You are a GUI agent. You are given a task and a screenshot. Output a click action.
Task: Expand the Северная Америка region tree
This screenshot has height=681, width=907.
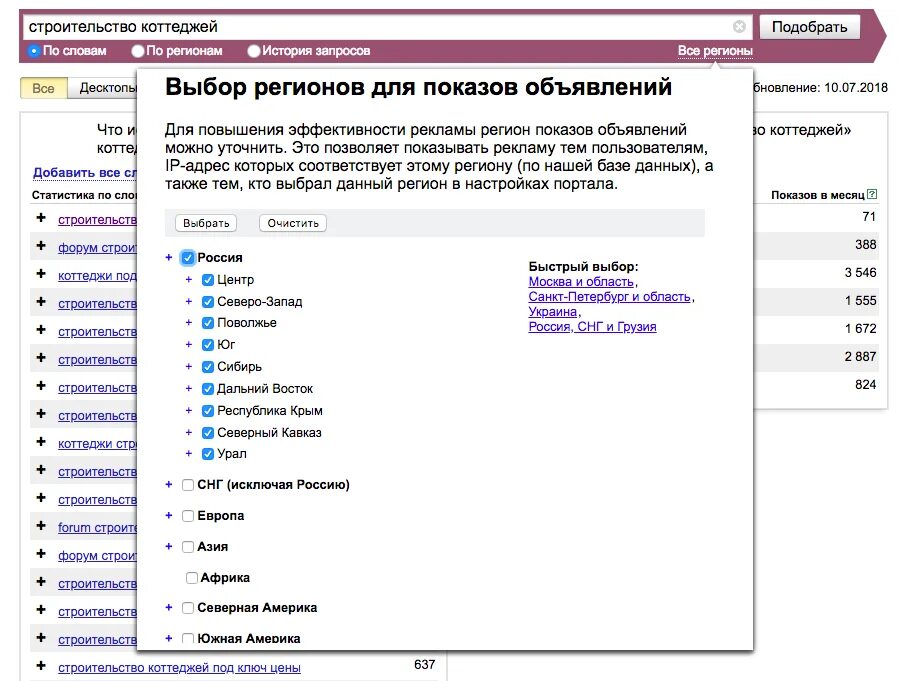pos(169,608)
